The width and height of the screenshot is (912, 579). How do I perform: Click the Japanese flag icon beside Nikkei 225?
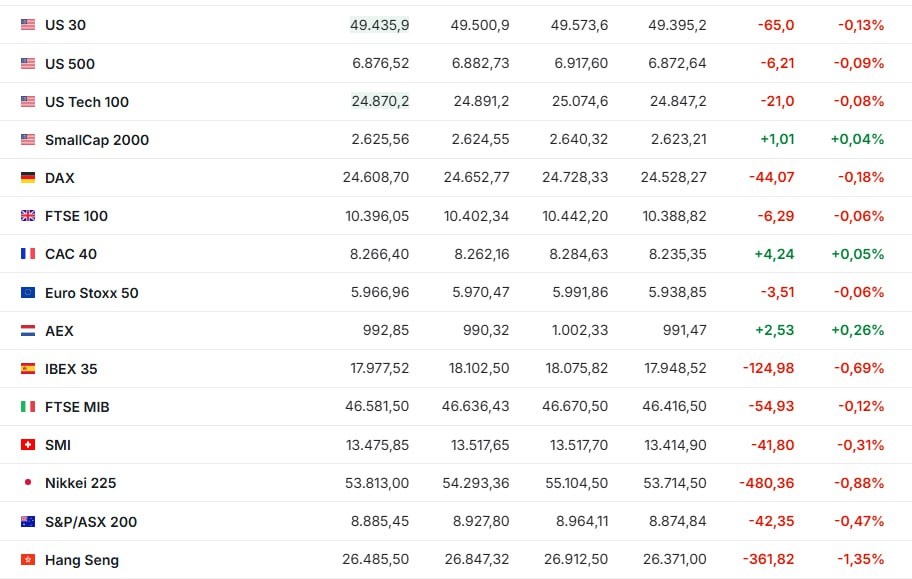pos(28,483)
